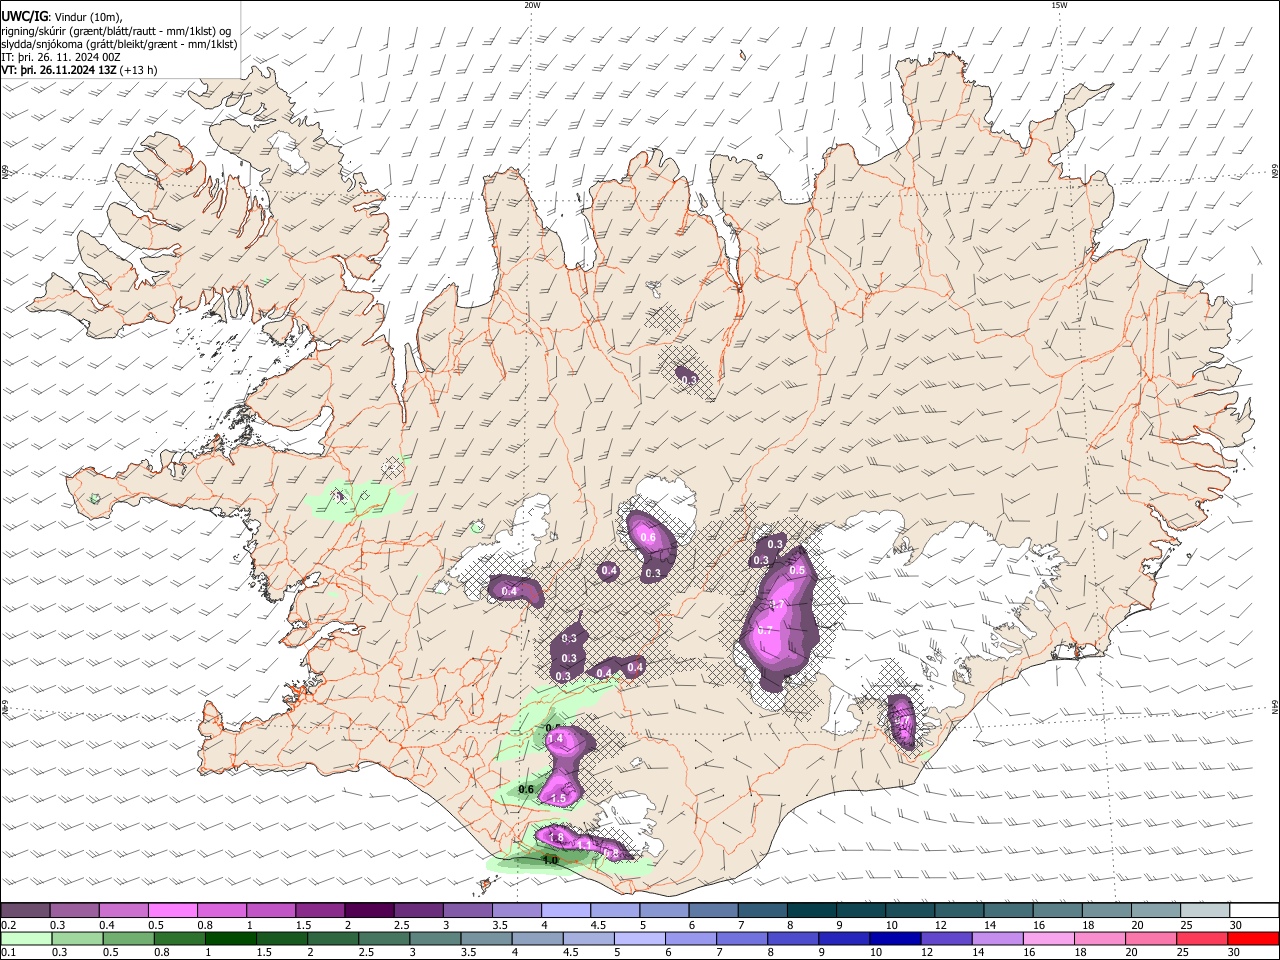Click the 'slydda/snjókoma' legend description line
1280x960 pixels.
click(119, 44)
